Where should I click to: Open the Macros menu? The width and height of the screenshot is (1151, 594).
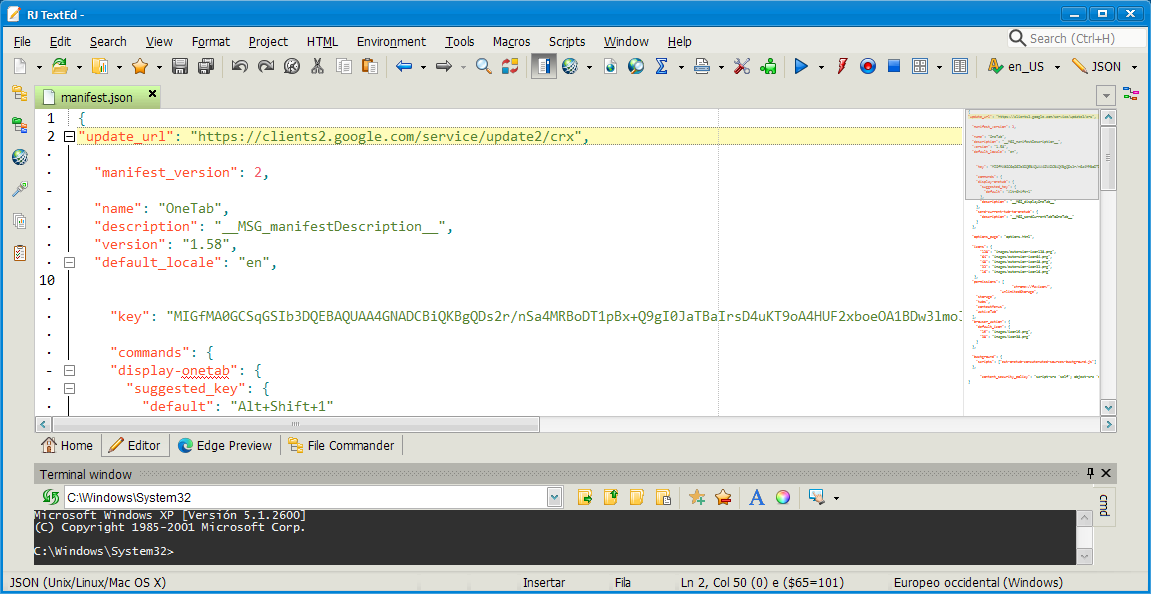point(512,42)
